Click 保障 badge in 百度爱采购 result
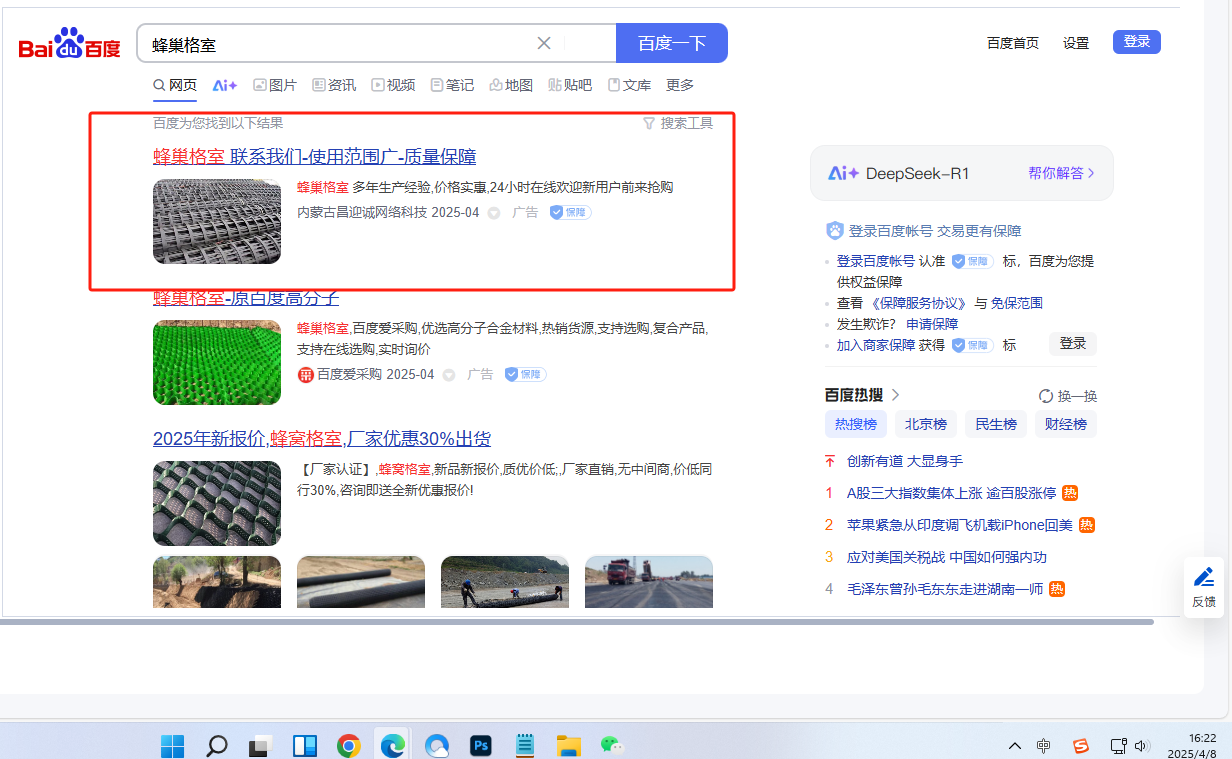This screenshot has width=1232, height=759. tap(525, 374)
